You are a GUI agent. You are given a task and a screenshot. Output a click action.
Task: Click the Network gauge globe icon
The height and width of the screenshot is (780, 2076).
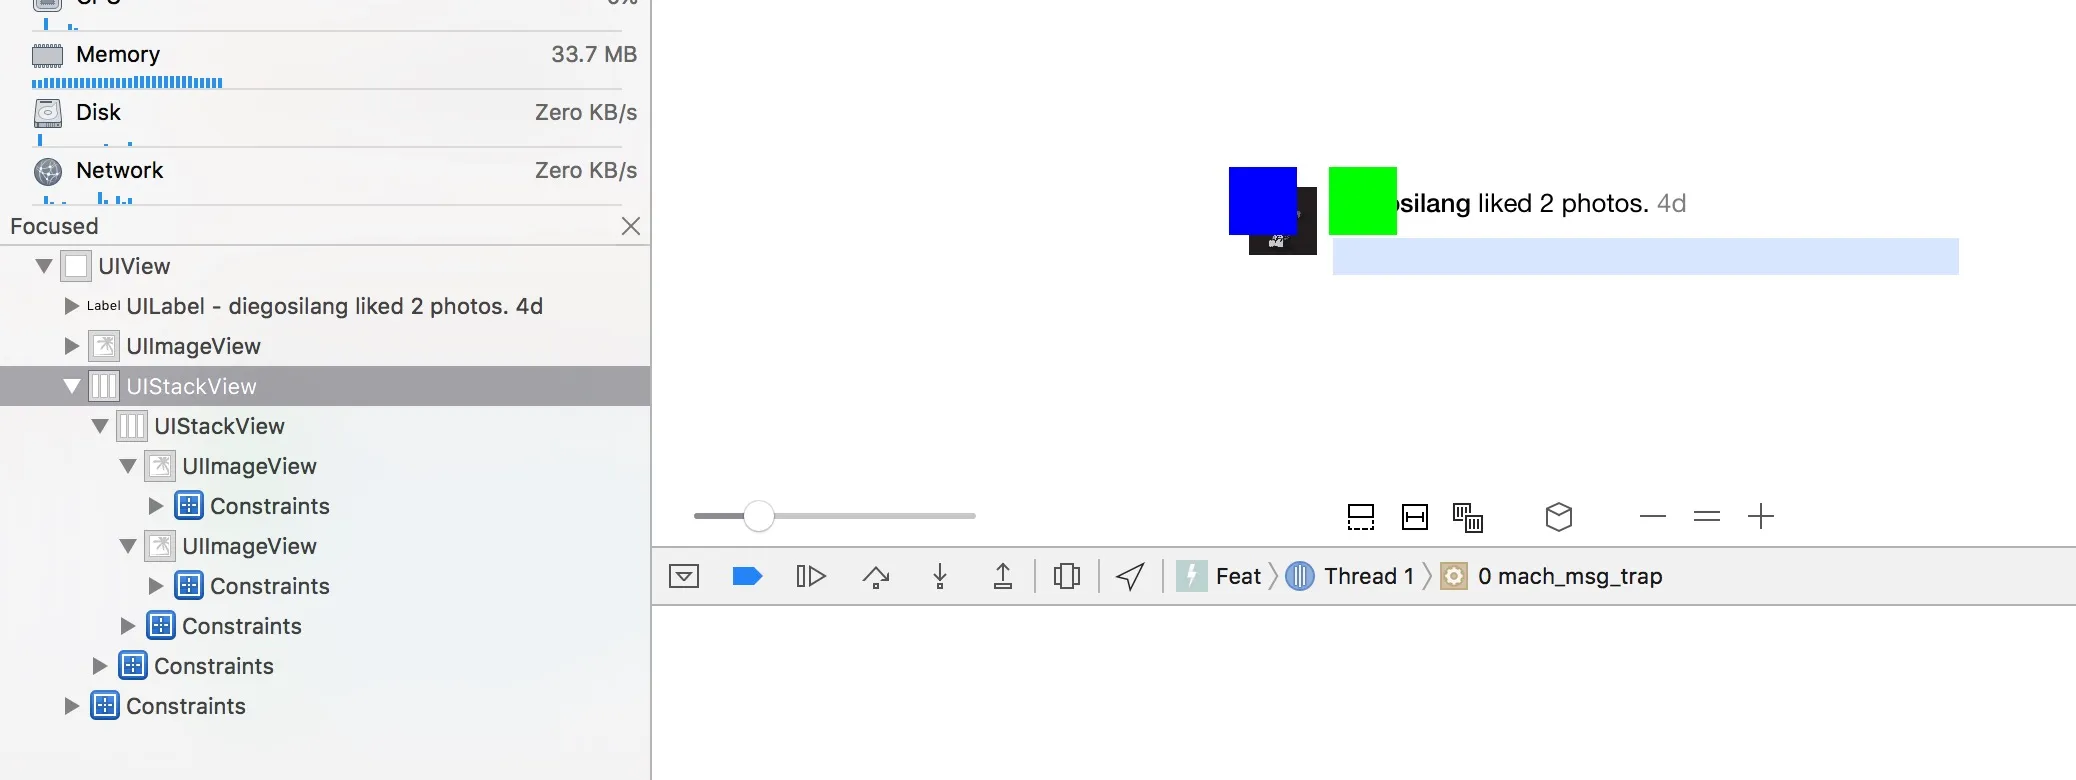click(x=48, y=172)
